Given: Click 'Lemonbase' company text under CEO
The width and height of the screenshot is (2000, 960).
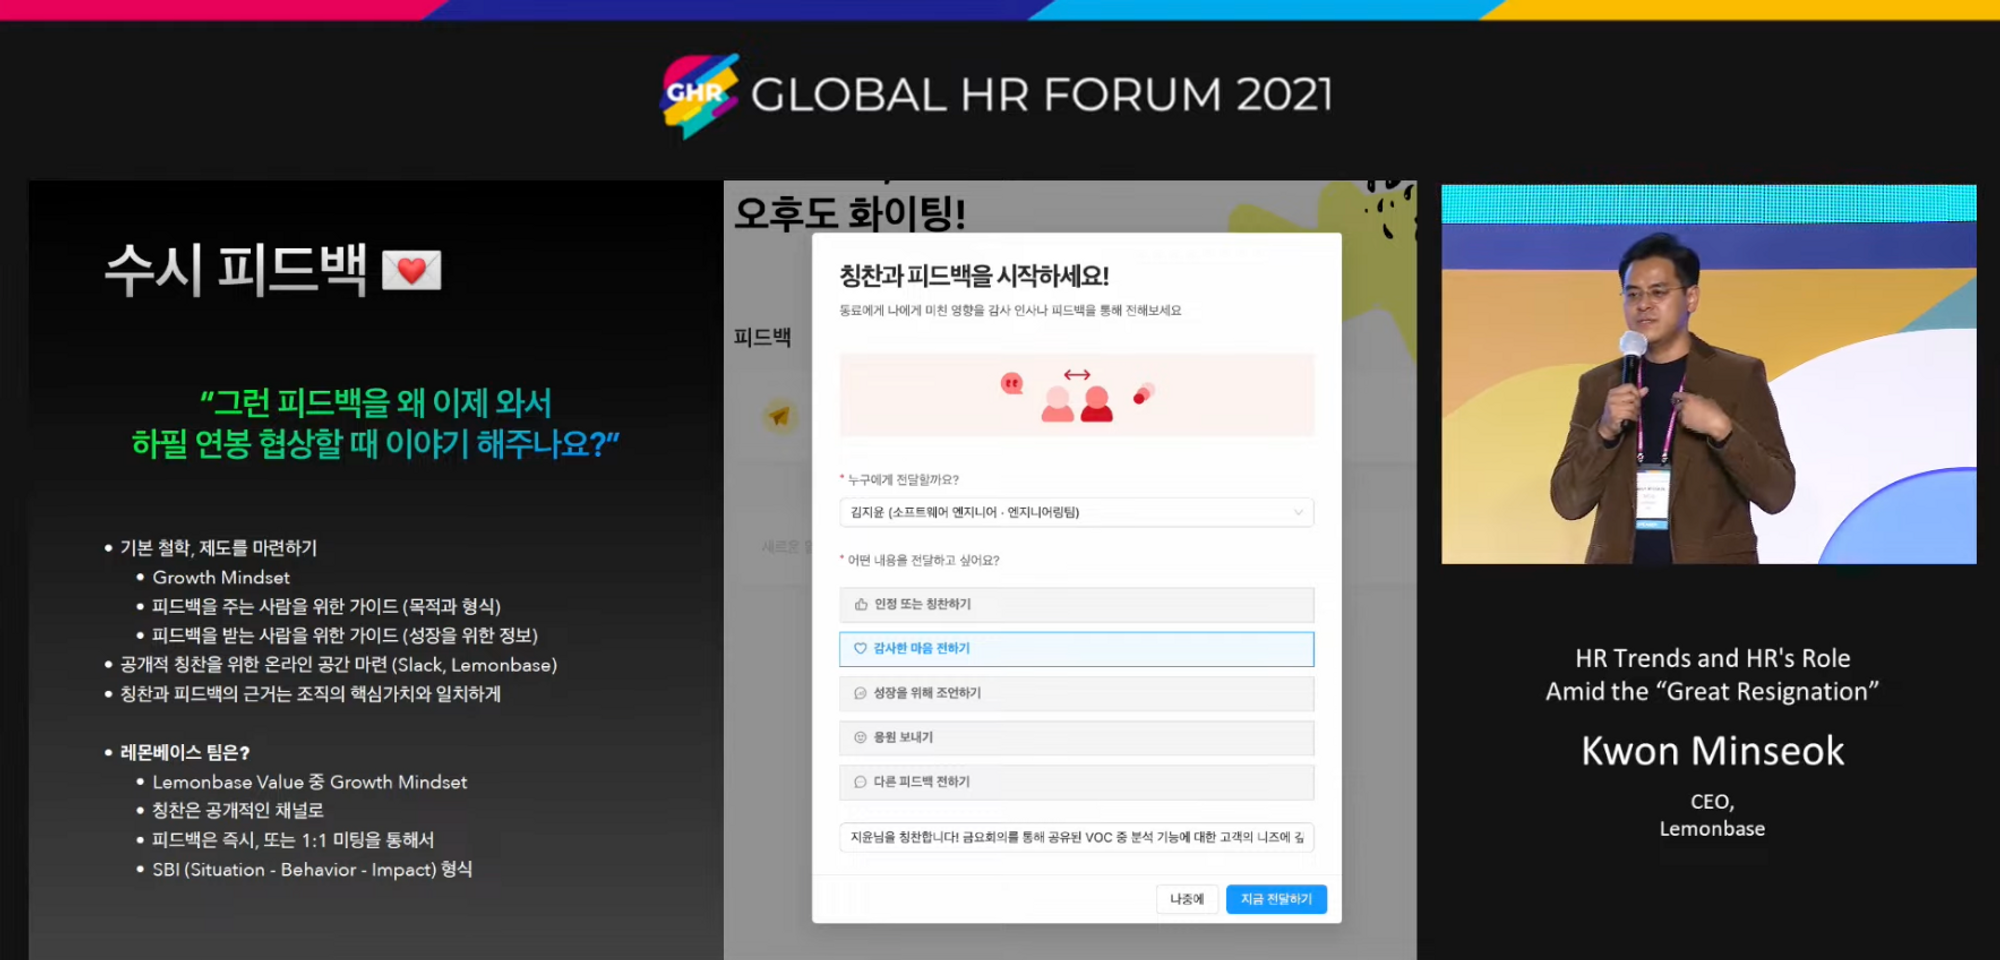Looking at the screenshot, I should (x=1712, y=829).
